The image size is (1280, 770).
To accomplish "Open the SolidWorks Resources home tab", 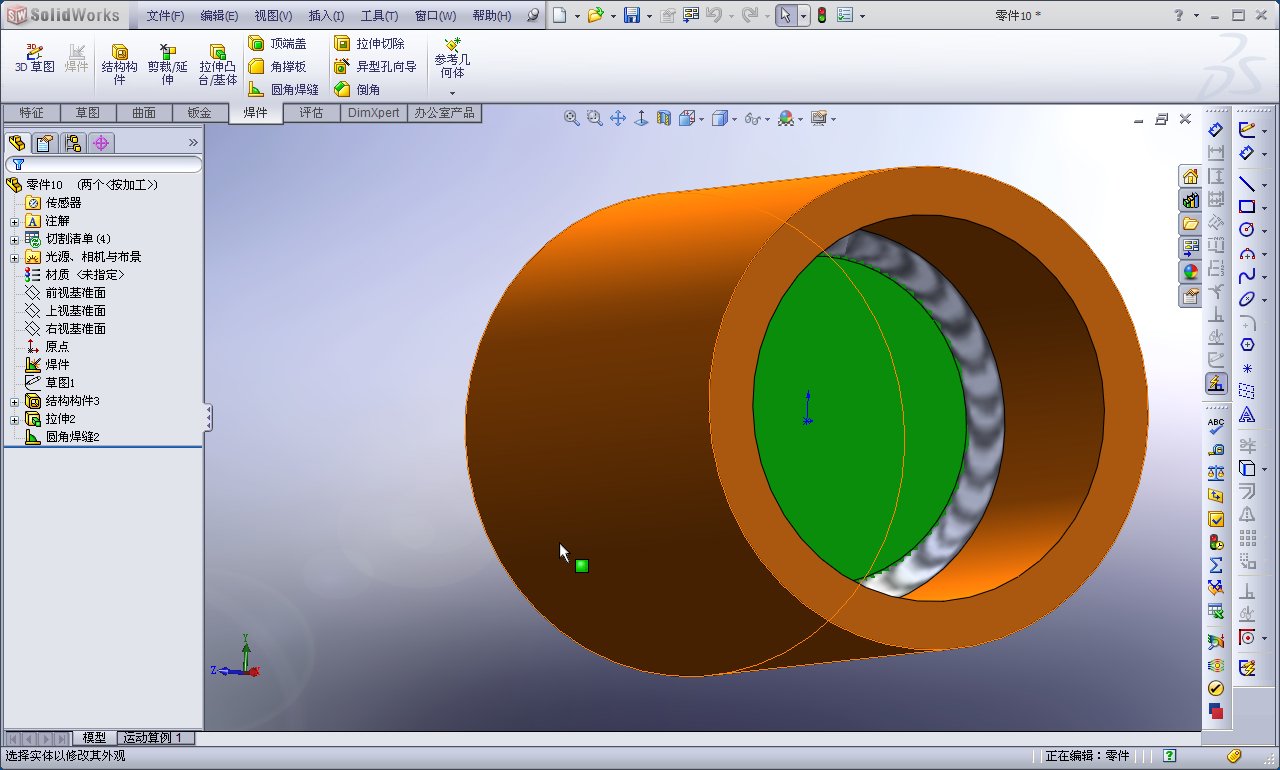I will [x=1190, y=176].
